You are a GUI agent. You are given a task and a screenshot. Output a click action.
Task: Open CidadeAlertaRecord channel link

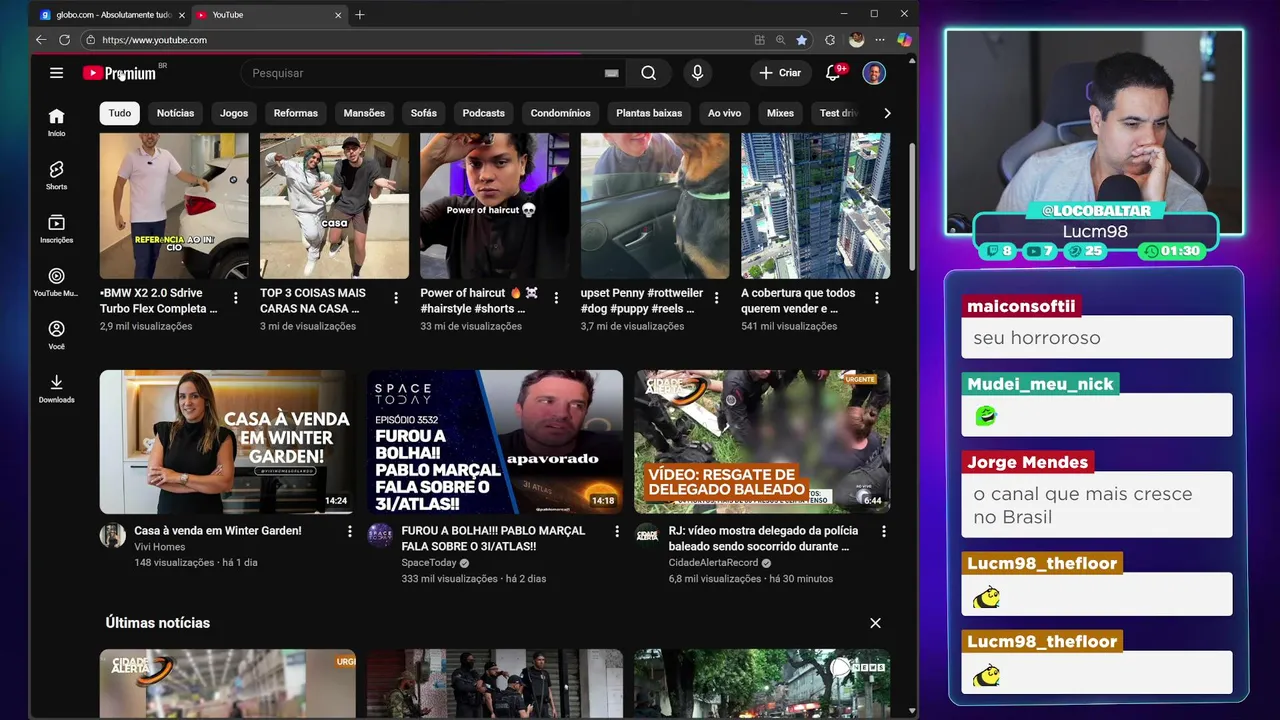coord(713,563)
